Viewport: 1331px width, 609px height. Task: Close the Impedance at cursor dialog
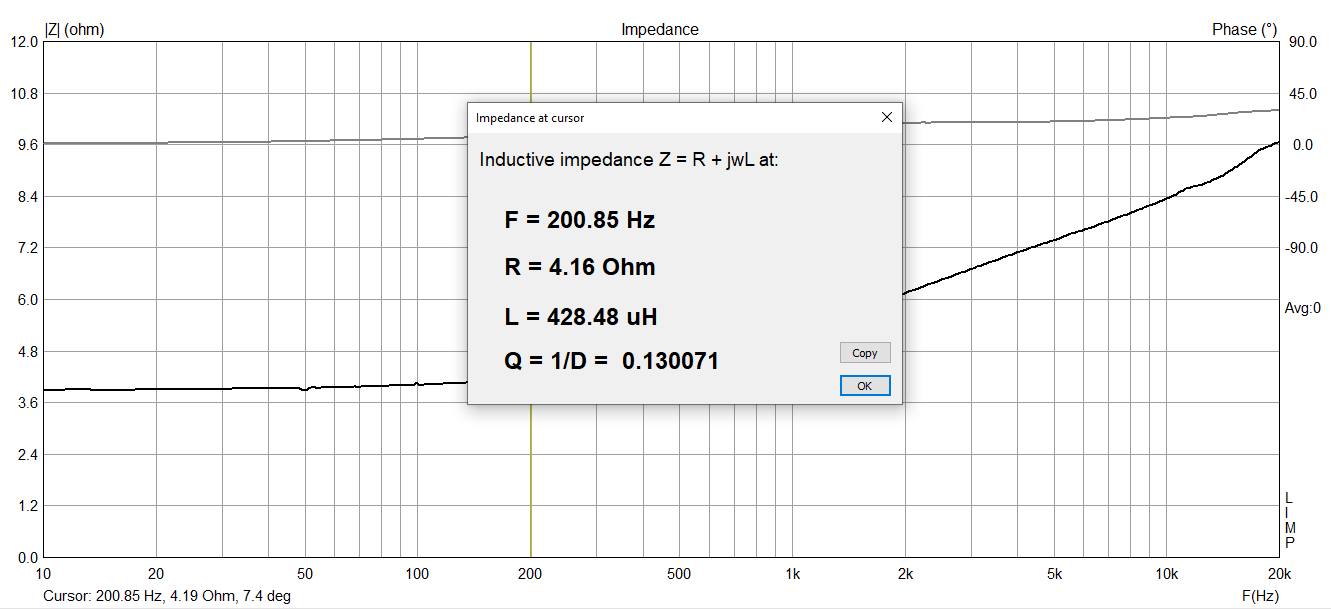click(x=886, y=117)
